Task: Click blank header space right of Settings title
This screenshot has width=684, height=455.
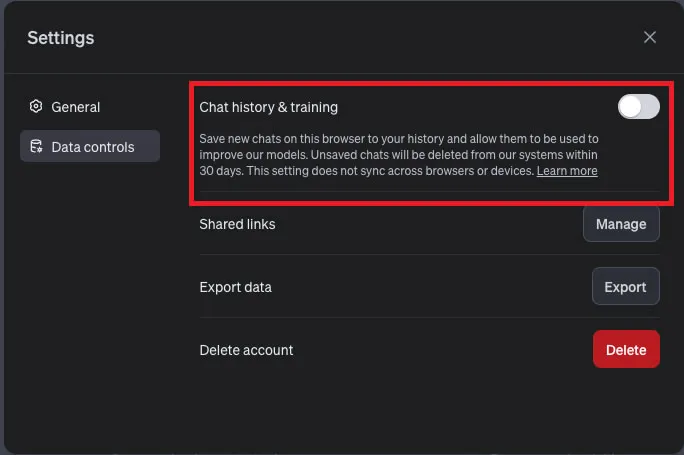Action: (350, 38)
